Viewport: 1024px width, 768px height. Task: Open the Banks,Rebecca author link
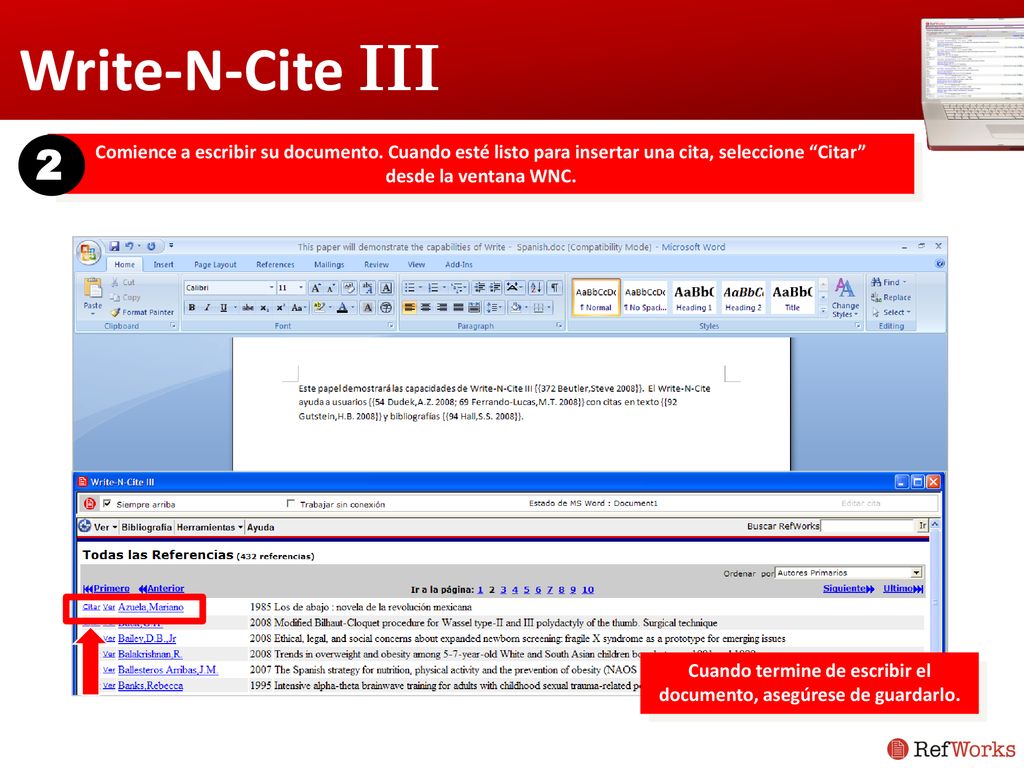(x=150, y=685)
